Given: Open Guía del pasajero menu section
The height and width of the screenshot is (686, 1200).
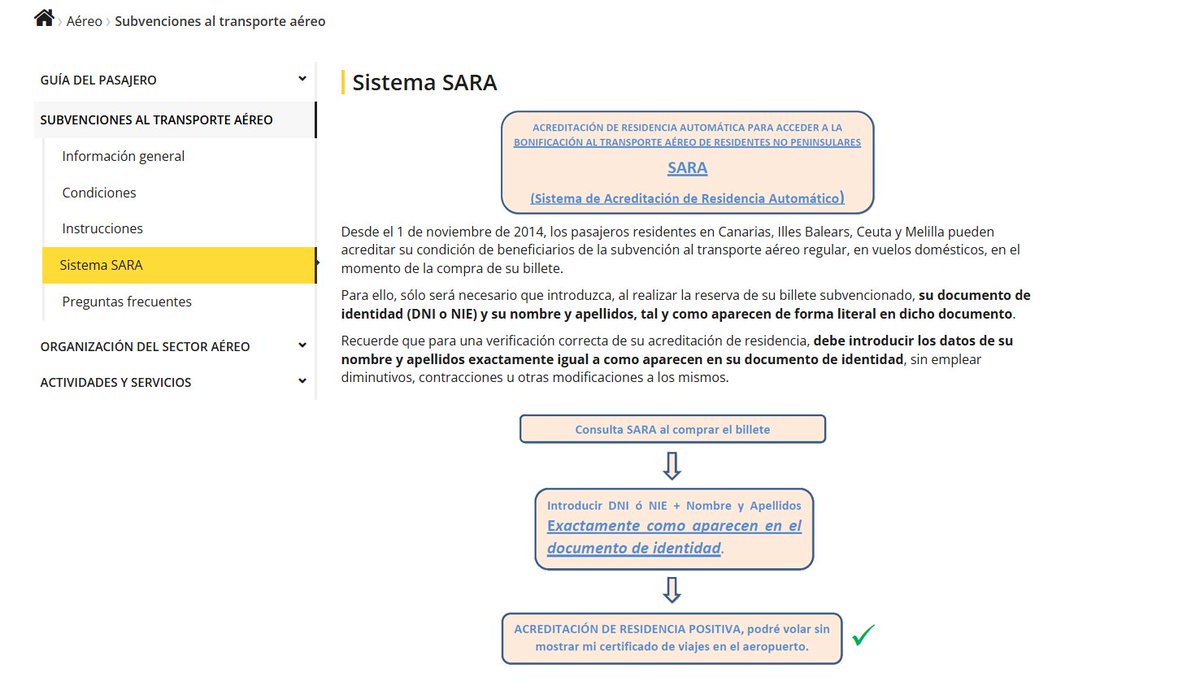Looking at the screenshot, I should click(98, 80).
